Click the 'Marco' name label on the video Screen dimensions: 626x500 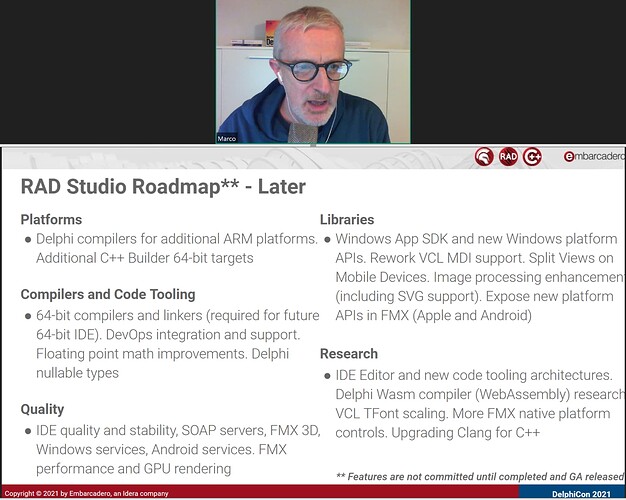(x=226, y=139)
